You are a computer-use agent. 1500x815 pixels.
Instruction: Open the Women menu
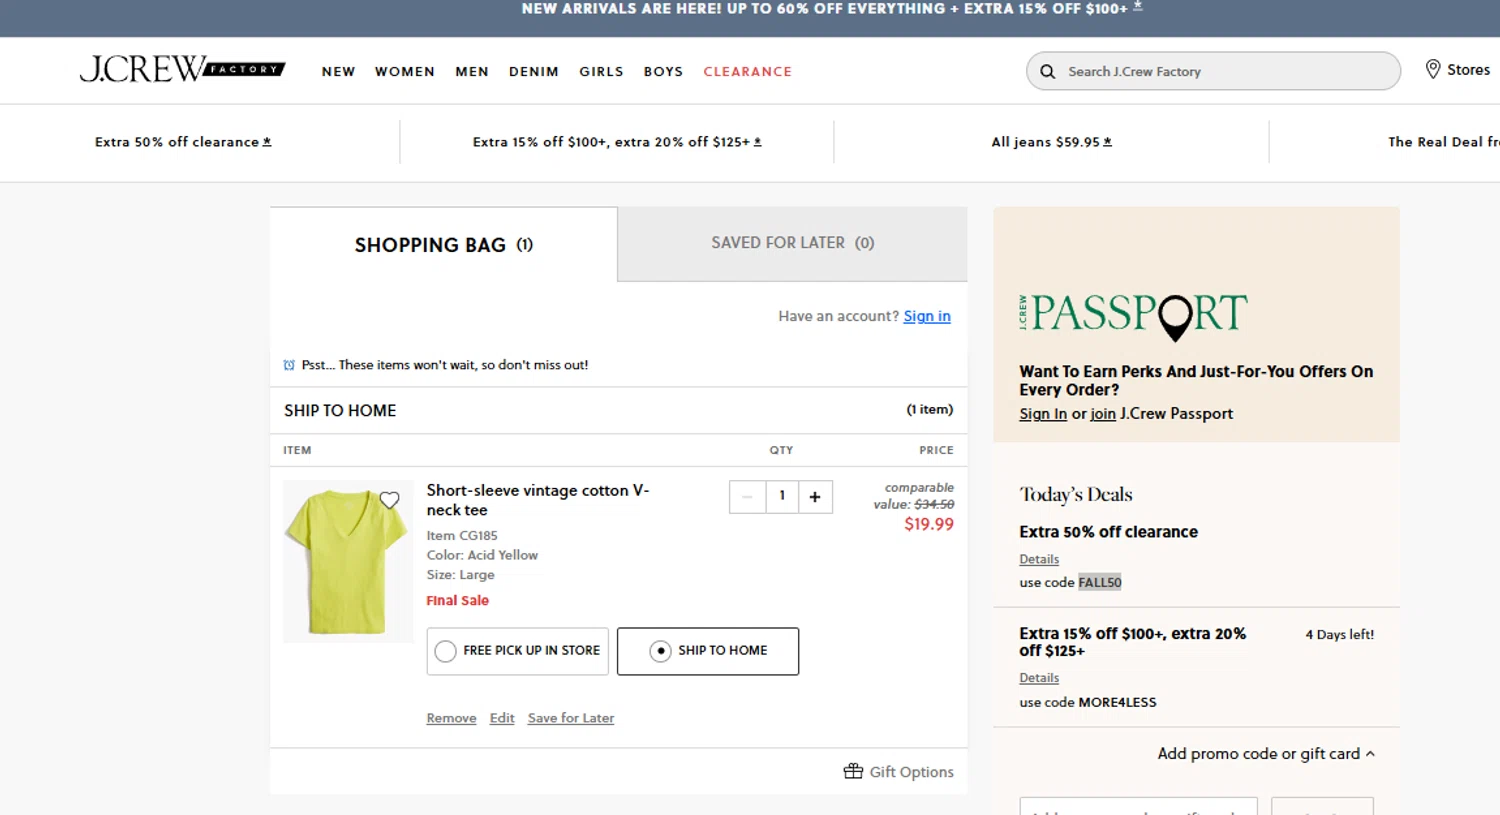pyautogui.click(x=405, y=71)
